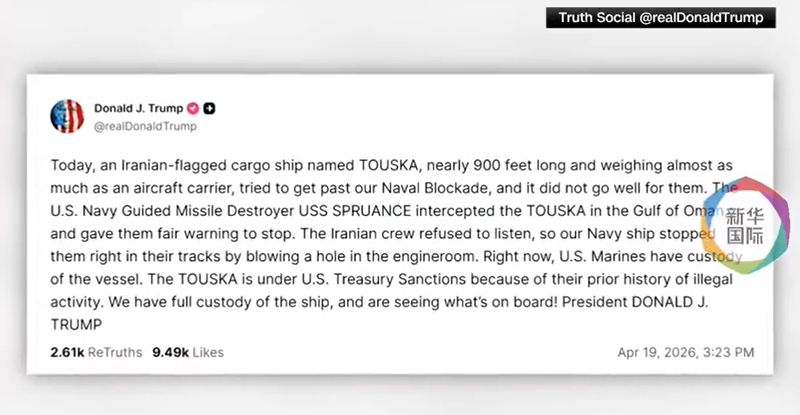Click the red verified checkmark badge
The height and width of the screenshot is (415, 800).
coord(192,107)
